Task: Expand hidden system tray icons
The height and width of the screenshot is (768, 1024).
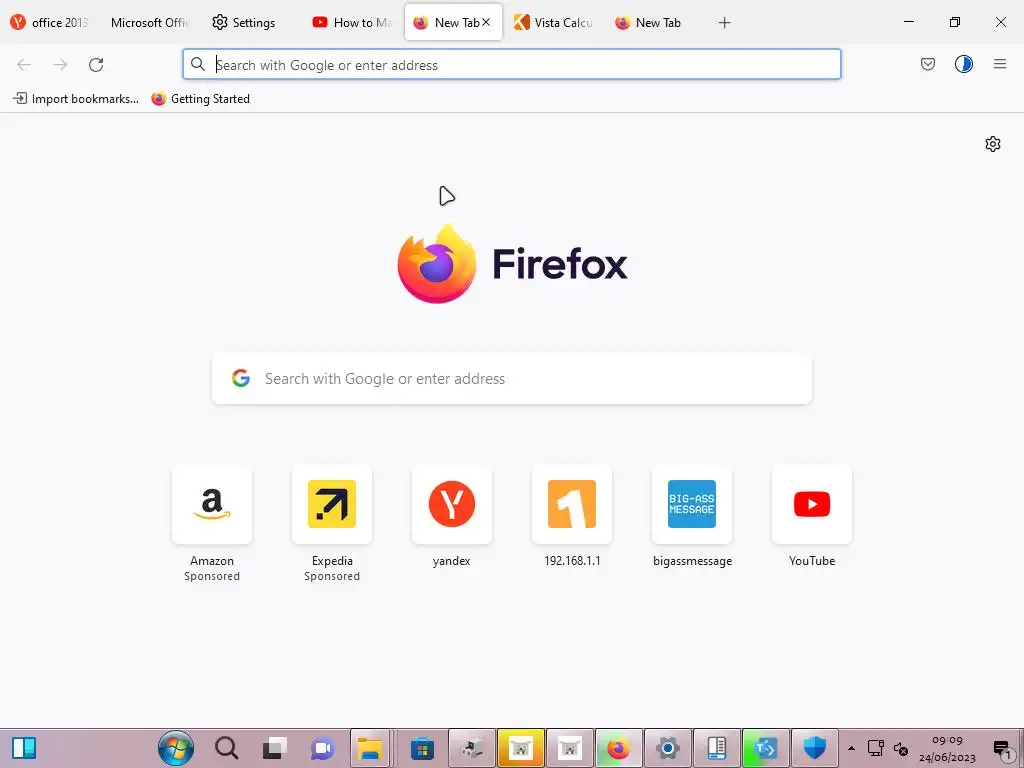Action: pyautogui.click(x=851, y=748)
